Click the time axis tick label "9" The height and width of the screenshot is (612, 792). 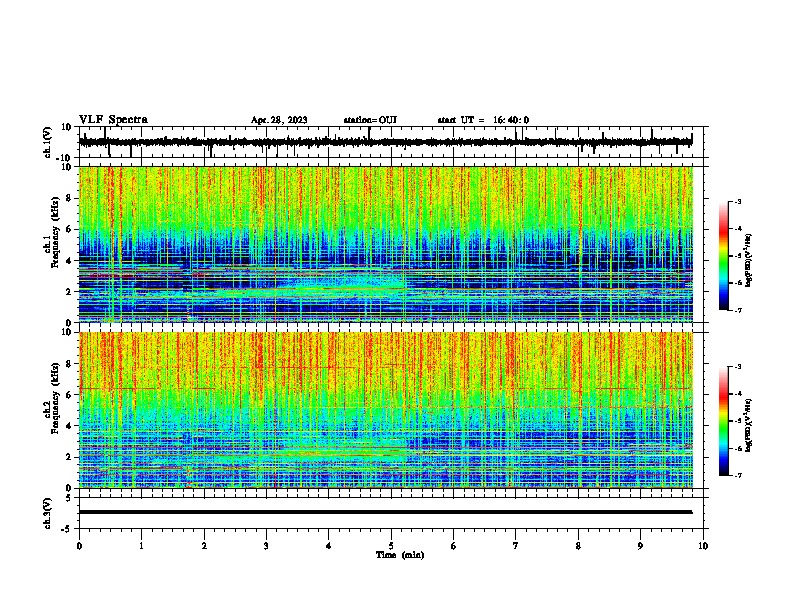(x=640, y=546)
